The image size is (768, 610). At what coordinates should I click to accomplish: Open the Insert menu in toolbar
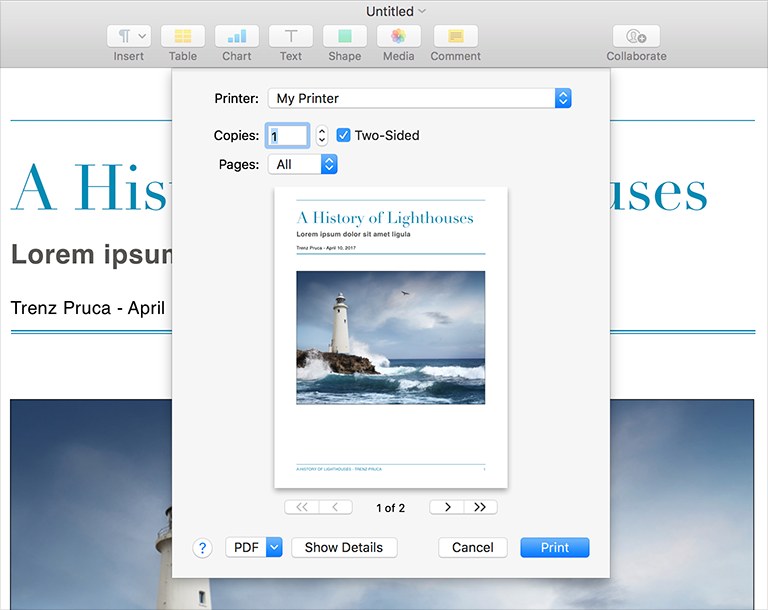click(x=129, y=36)
